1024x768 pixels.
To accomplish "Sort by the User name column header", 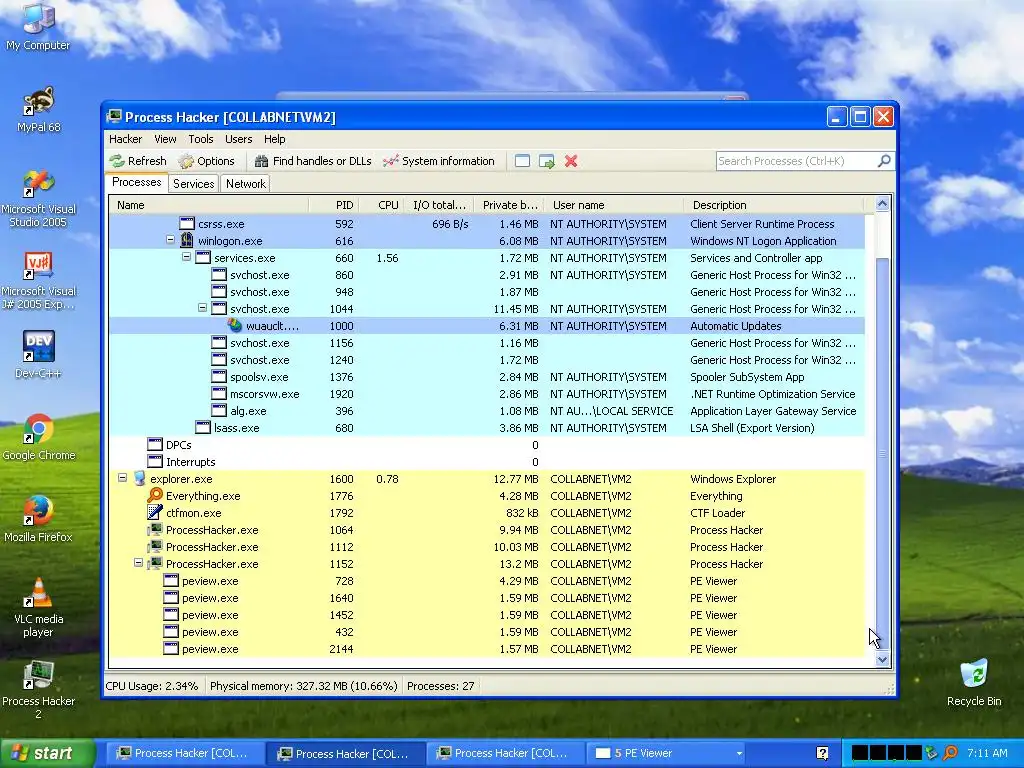I will pos(614,205).
